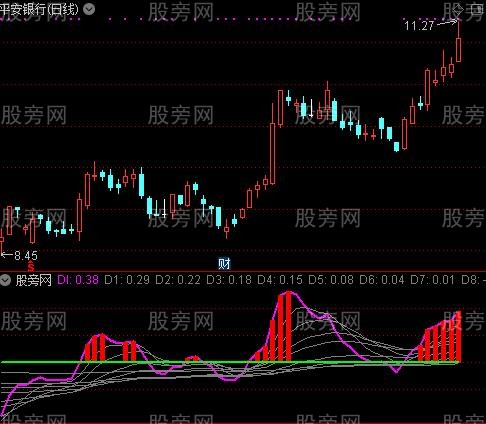Viewport: 486px width, 424px height.
Task: Select the D7: 0.01 indicator value
Action: [x=432, y=280]
